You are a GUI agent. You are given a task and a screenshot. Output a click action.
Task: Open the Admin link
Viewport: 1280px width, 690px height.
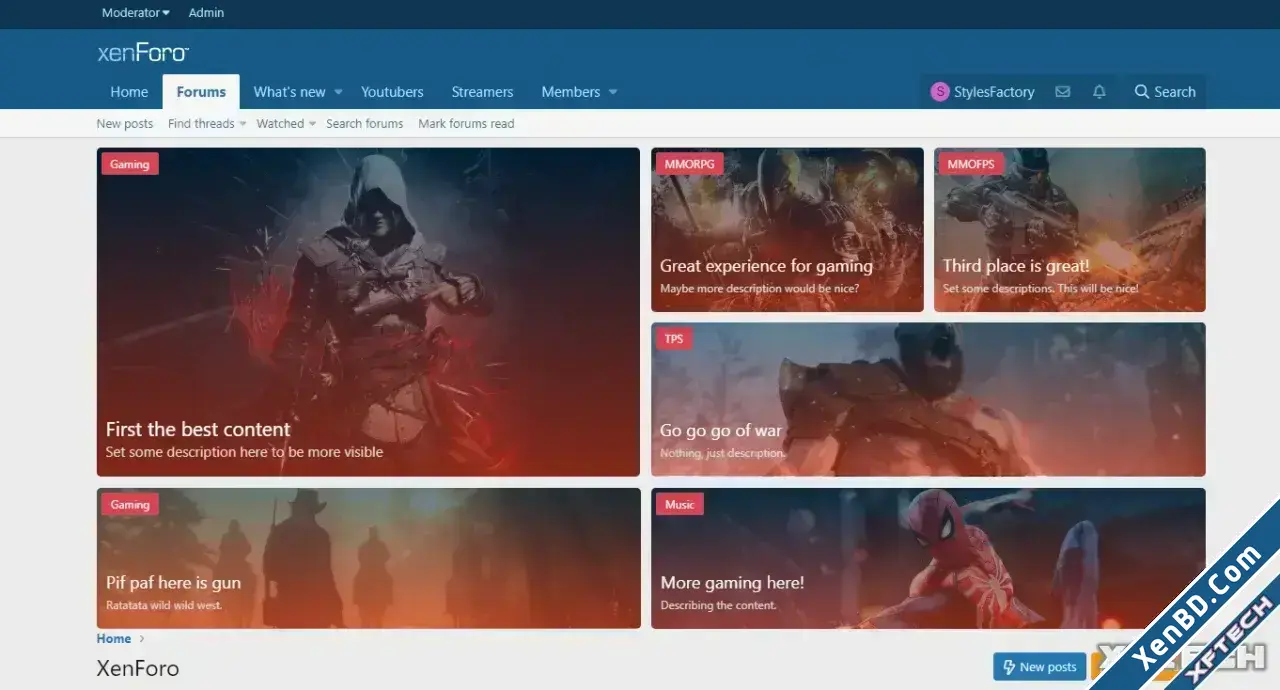(x=206, y=13)
